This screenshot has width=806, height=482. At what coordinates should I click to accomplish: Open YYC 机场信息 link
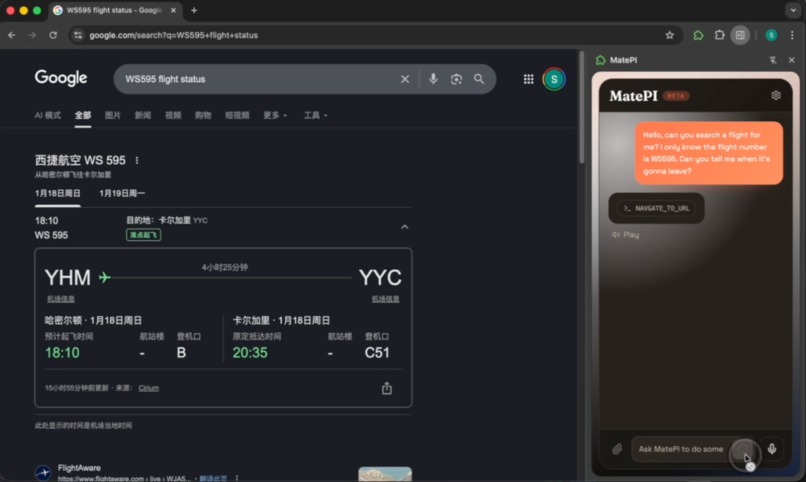click(386, 299)
